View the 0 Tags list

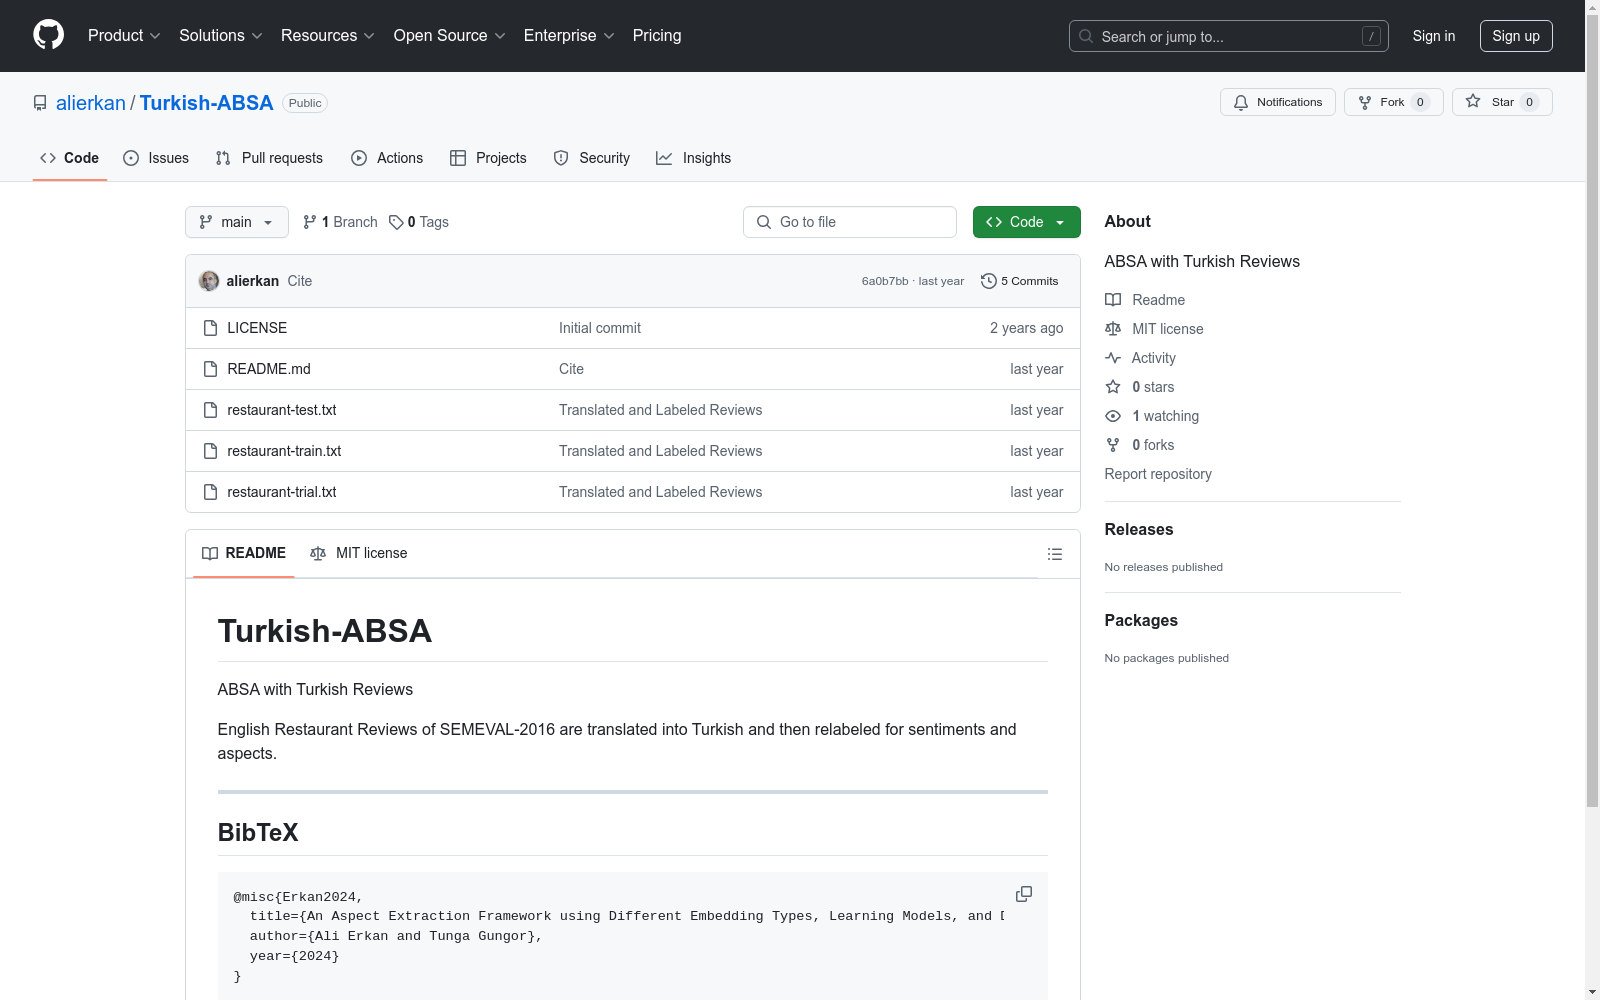click(x=419, y=222)
